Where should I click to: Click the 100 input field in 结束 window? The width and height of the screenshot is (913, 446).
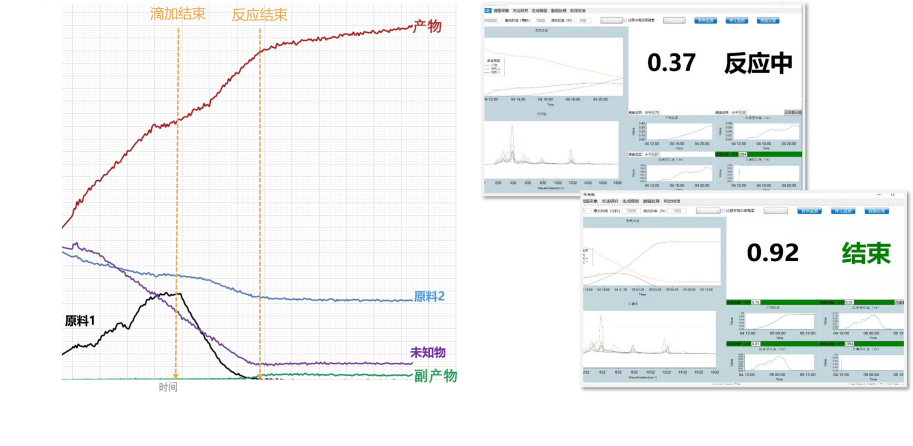point(677,211)
